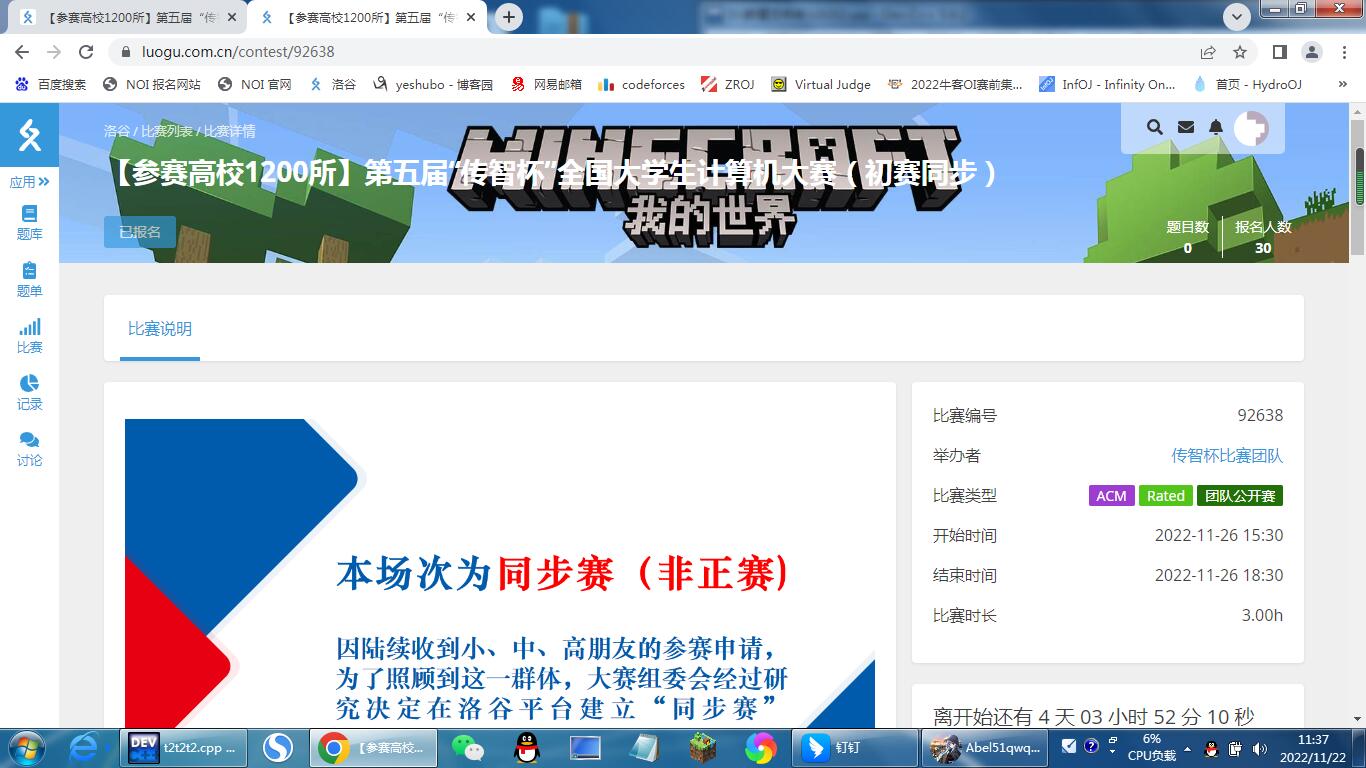Viewport: 1366px width, 768px height.
Task: Open the 传智杯比赛团队 organizer link
Action: [x=1227, y=456]
